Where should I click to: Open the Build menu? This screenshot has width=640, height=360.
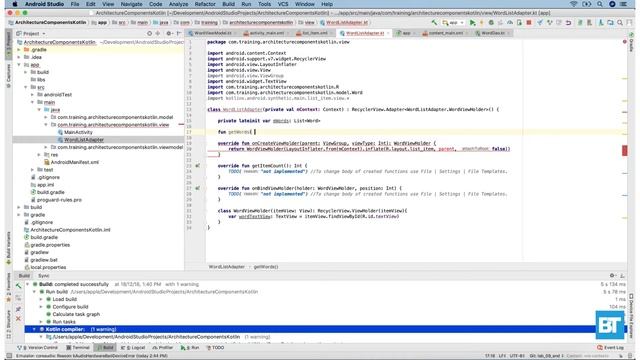pos(229,4)
